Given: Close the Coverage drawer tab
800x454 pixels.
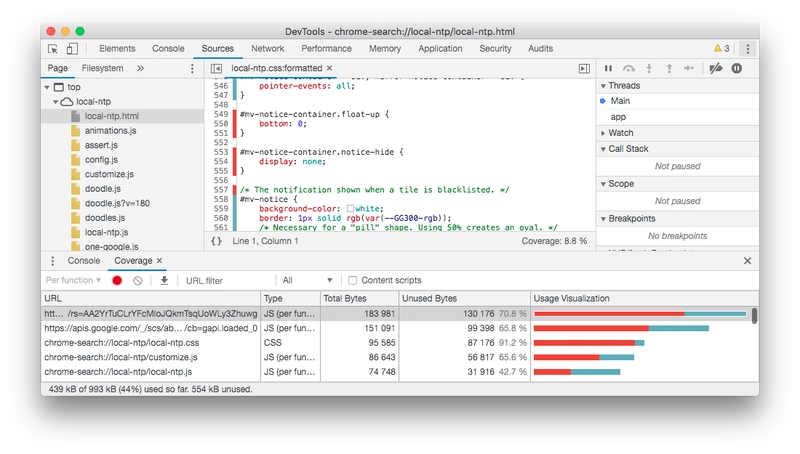Looking at the screenshot, I should [x=159, y=260].
